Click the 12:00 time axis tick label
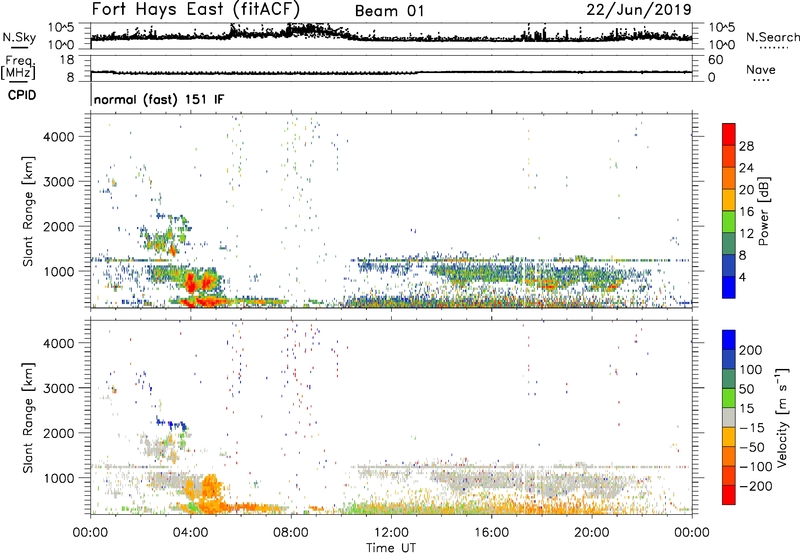Screen dimensions: 800x554 [391, 533]
